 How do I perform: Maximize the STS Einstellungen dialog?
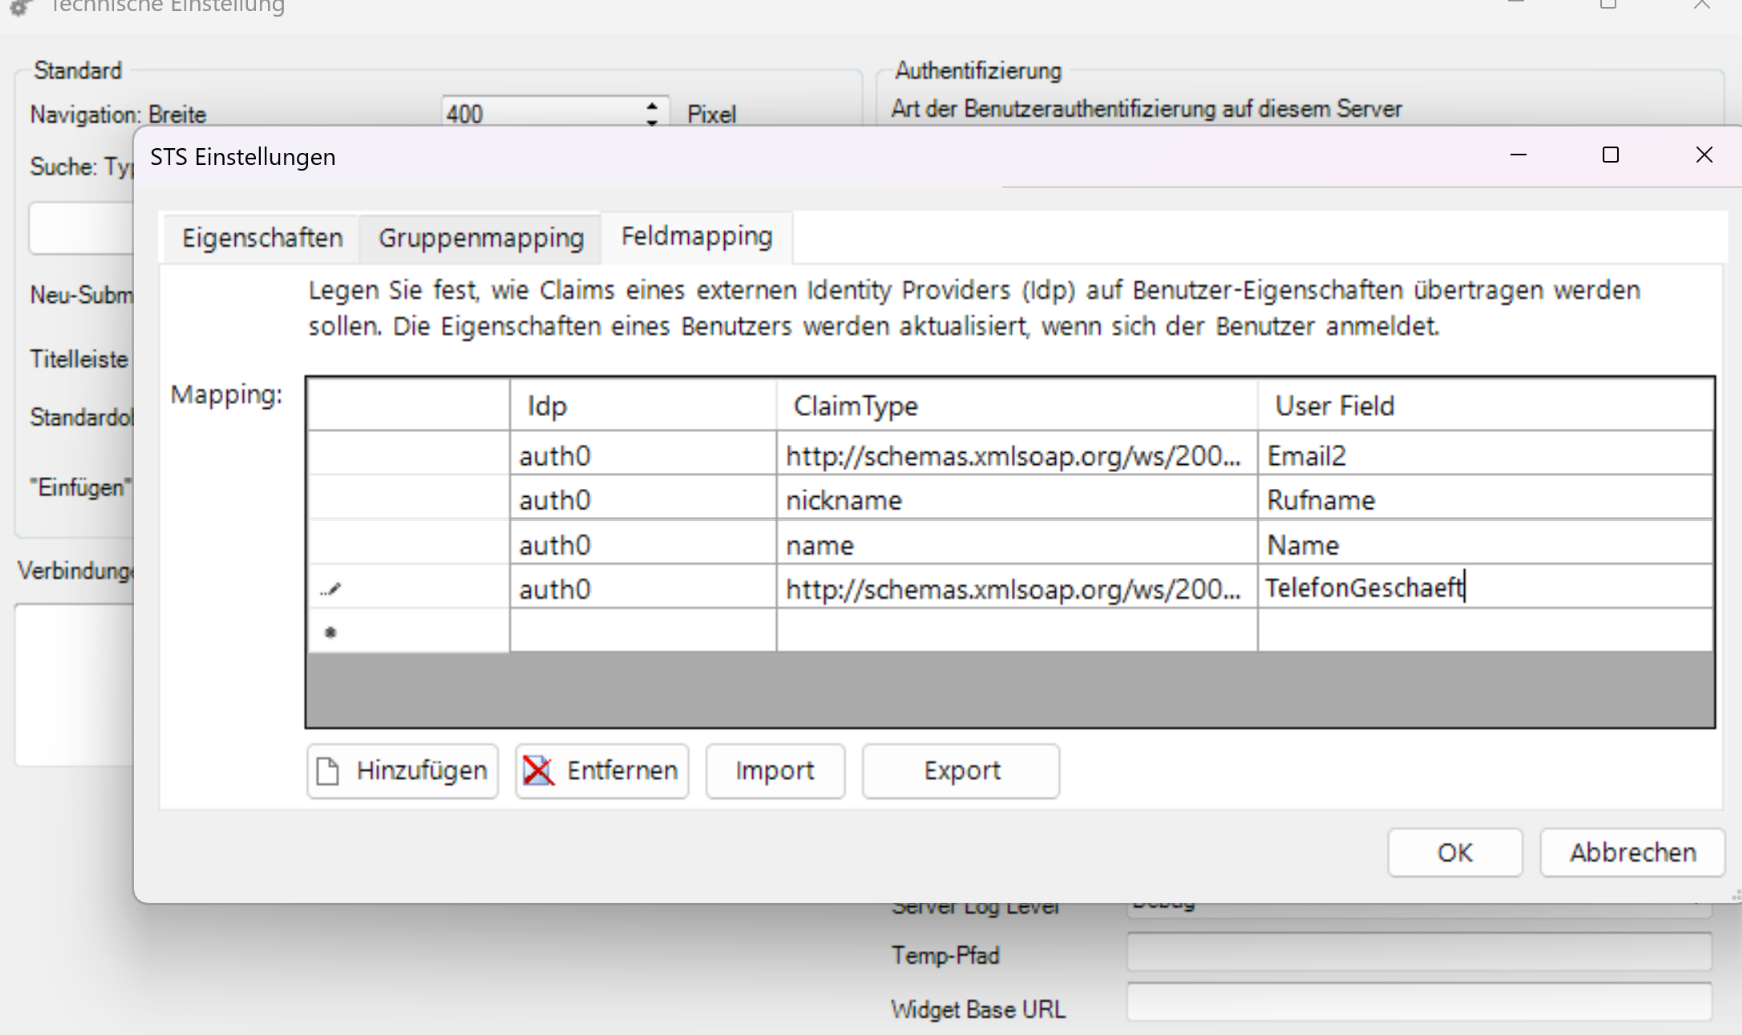[1610, 155]
